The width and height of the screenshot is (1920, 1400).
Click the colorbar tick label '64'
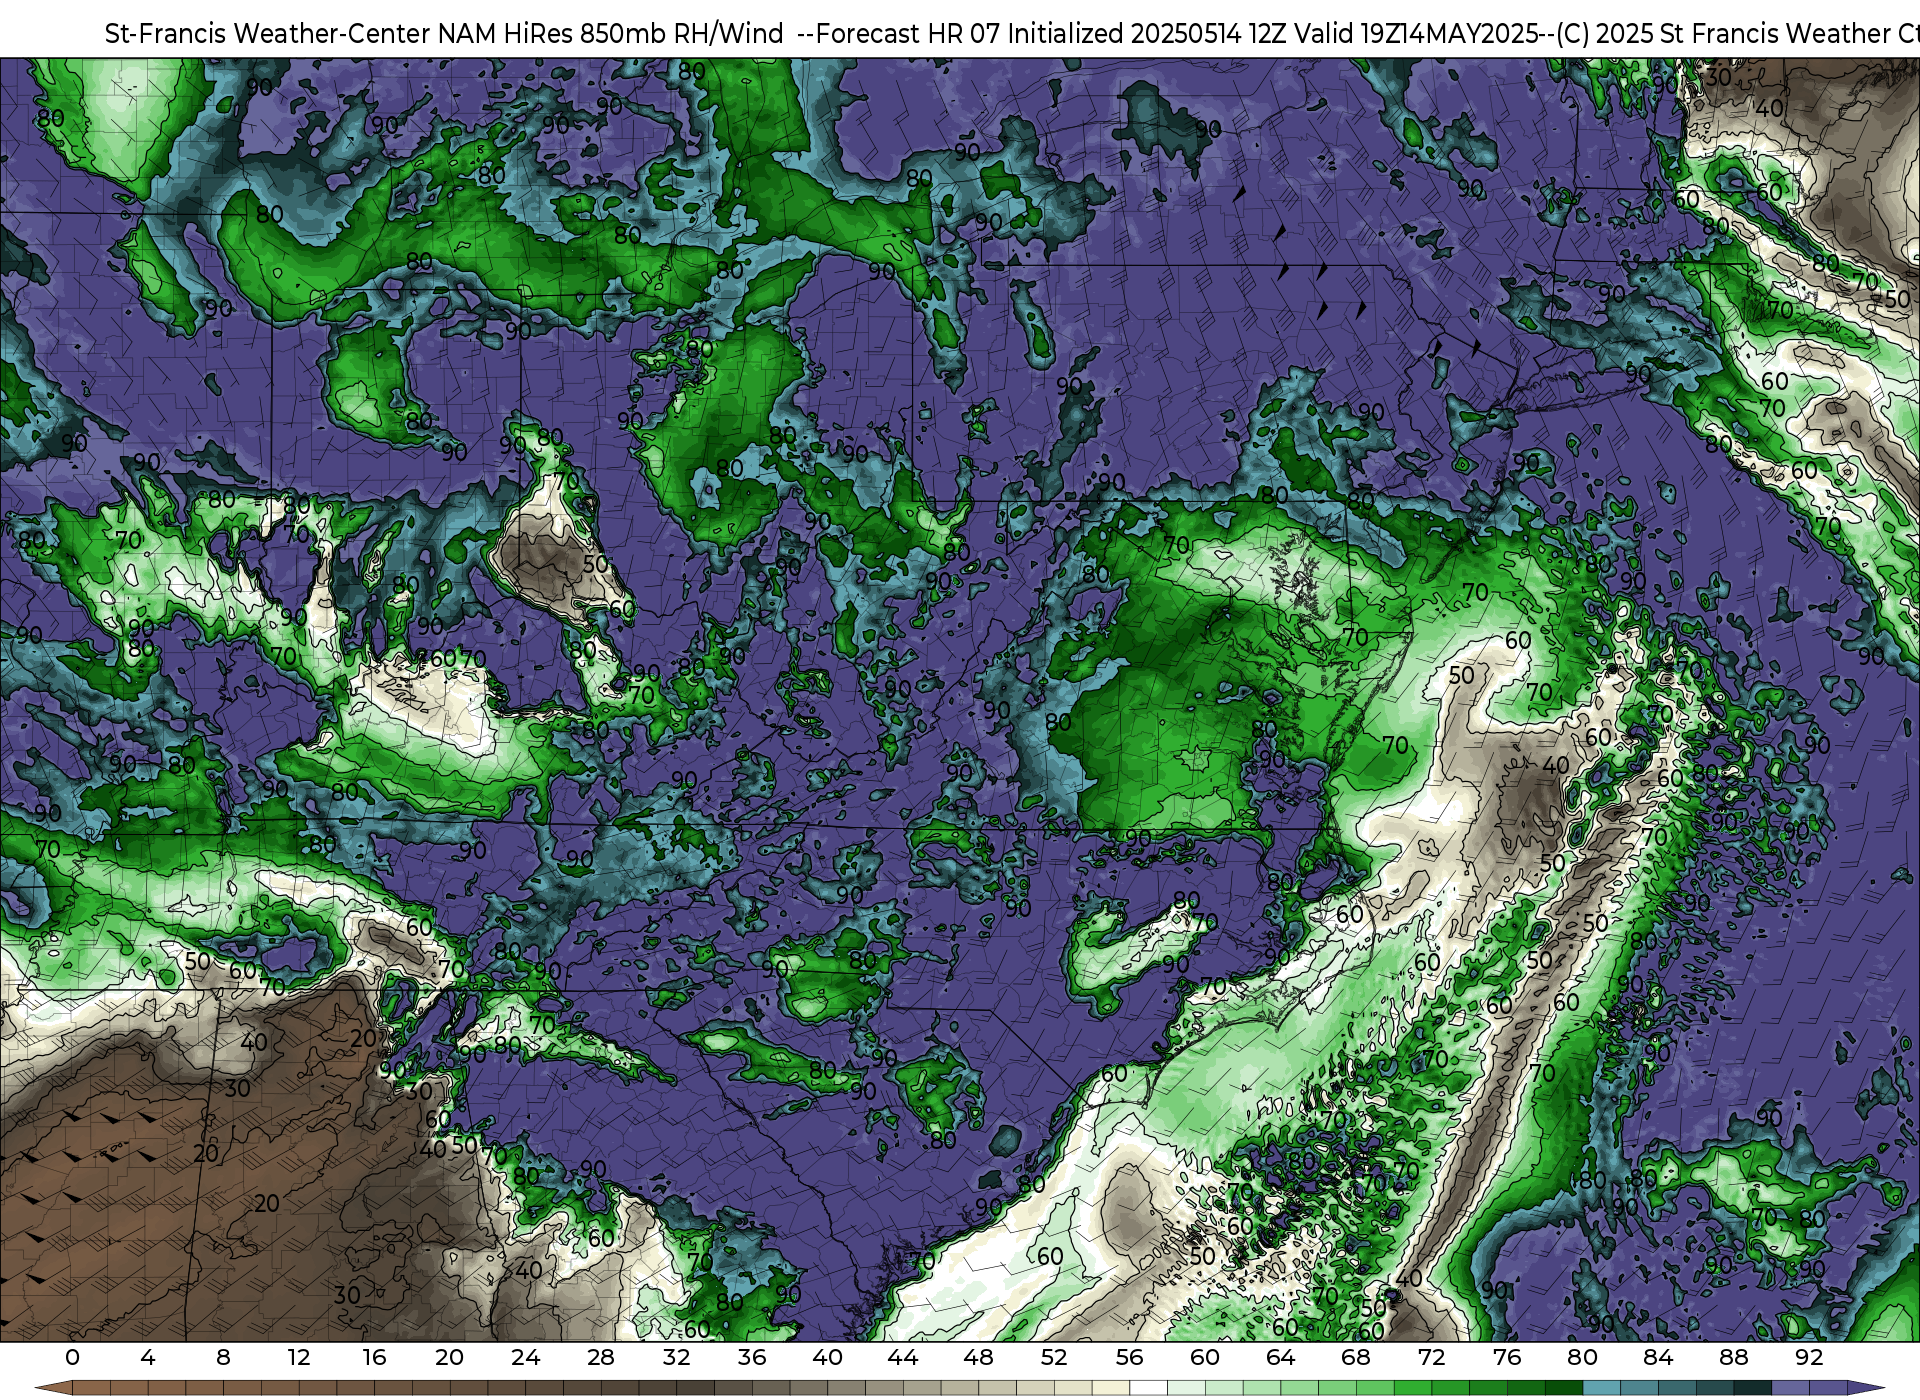click(x=1280, y=1357)
